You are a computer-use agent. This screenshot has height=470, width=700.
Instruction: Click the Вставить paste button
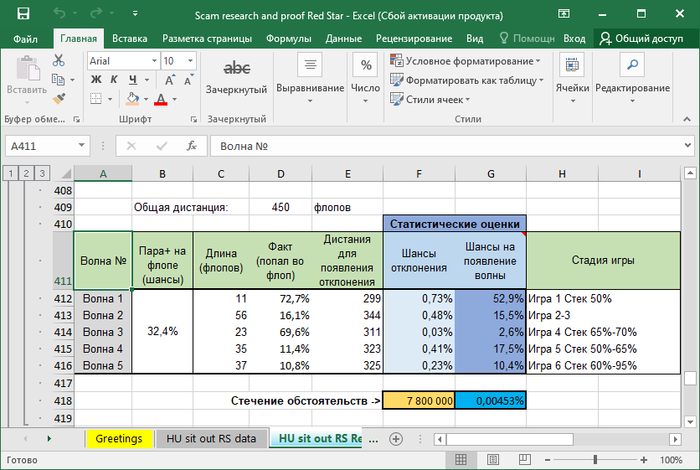click(x=27, y=78)
